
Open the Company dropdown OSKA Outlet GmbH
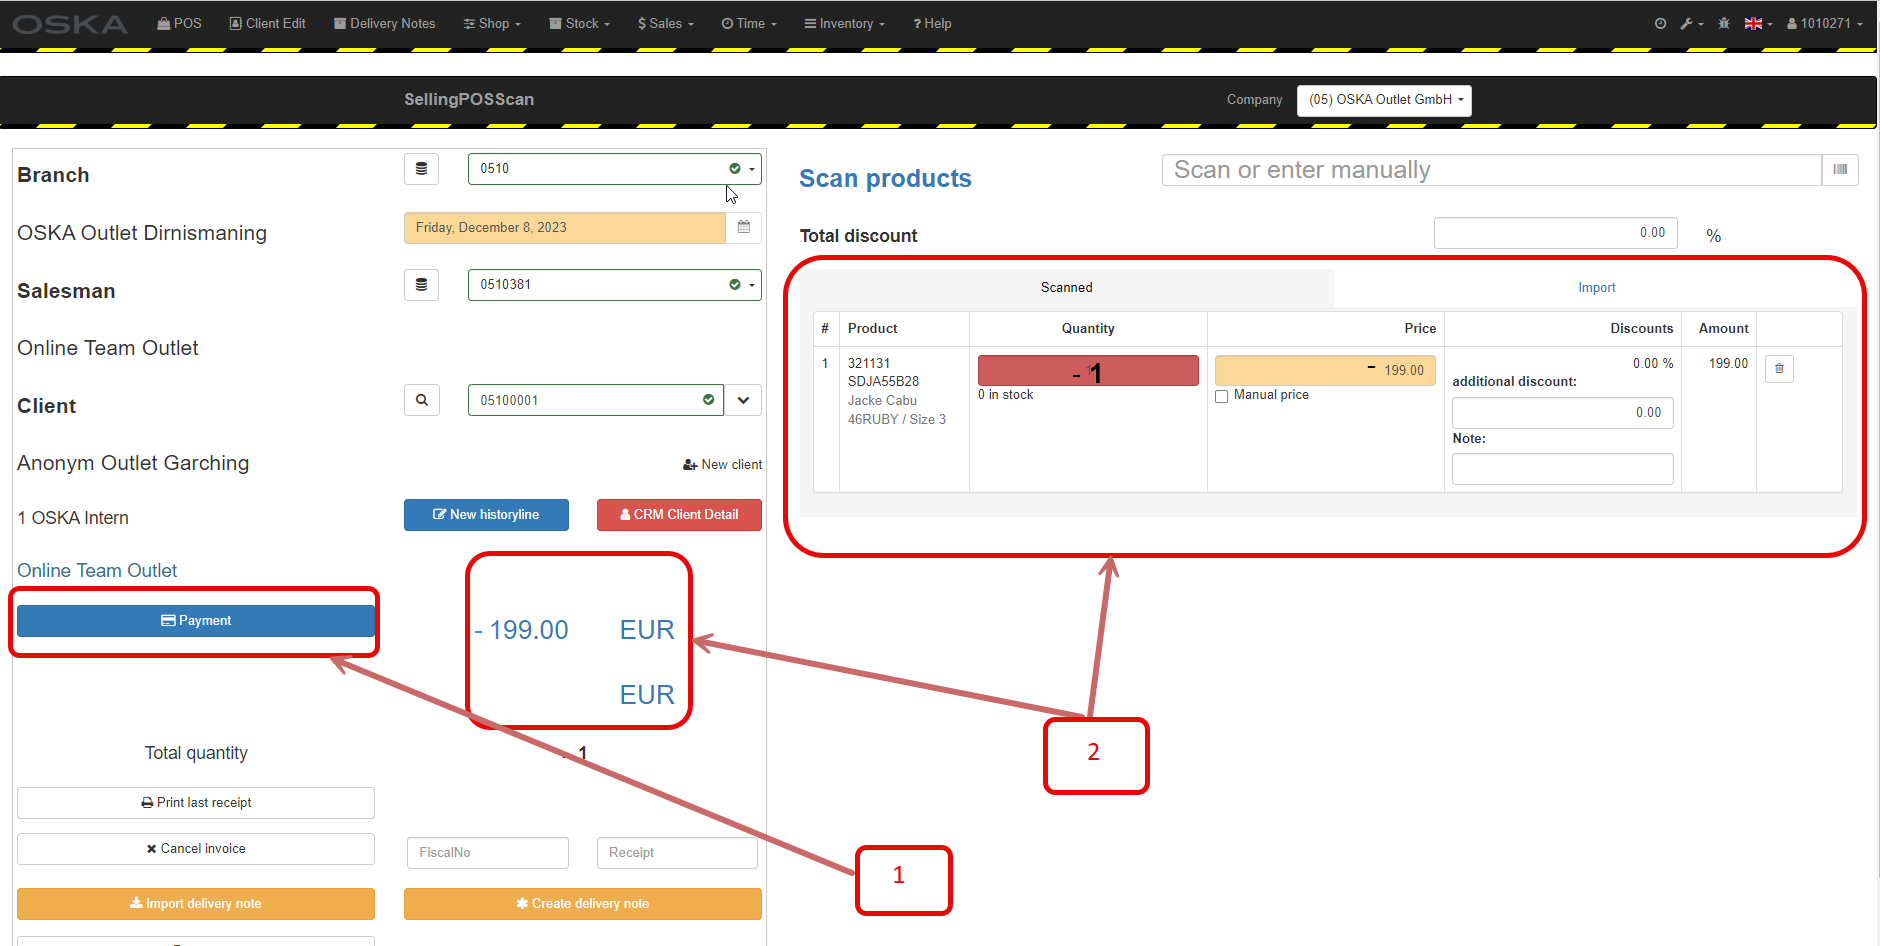tap(1384, 100)
